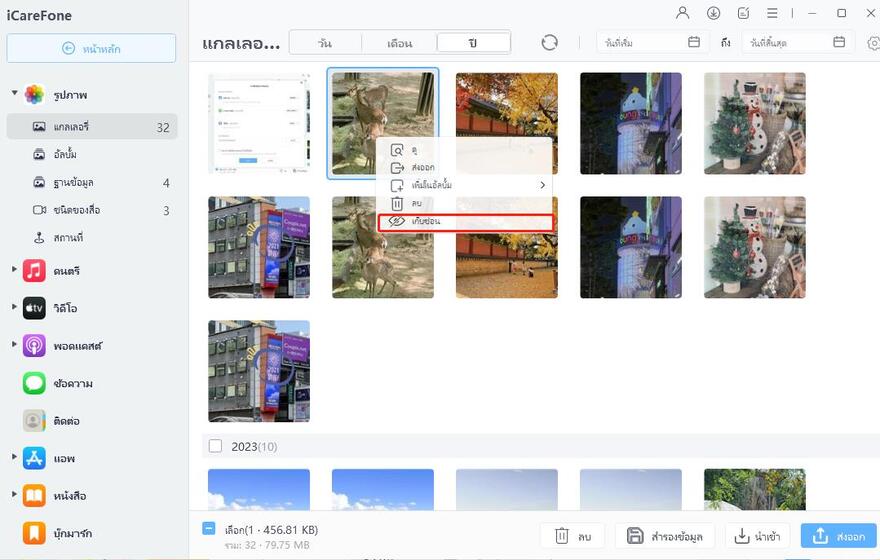Screen dimensions: 880x560
Task: Expand the แอพ (Apps) tree arrow
Action: coord(15,457)
